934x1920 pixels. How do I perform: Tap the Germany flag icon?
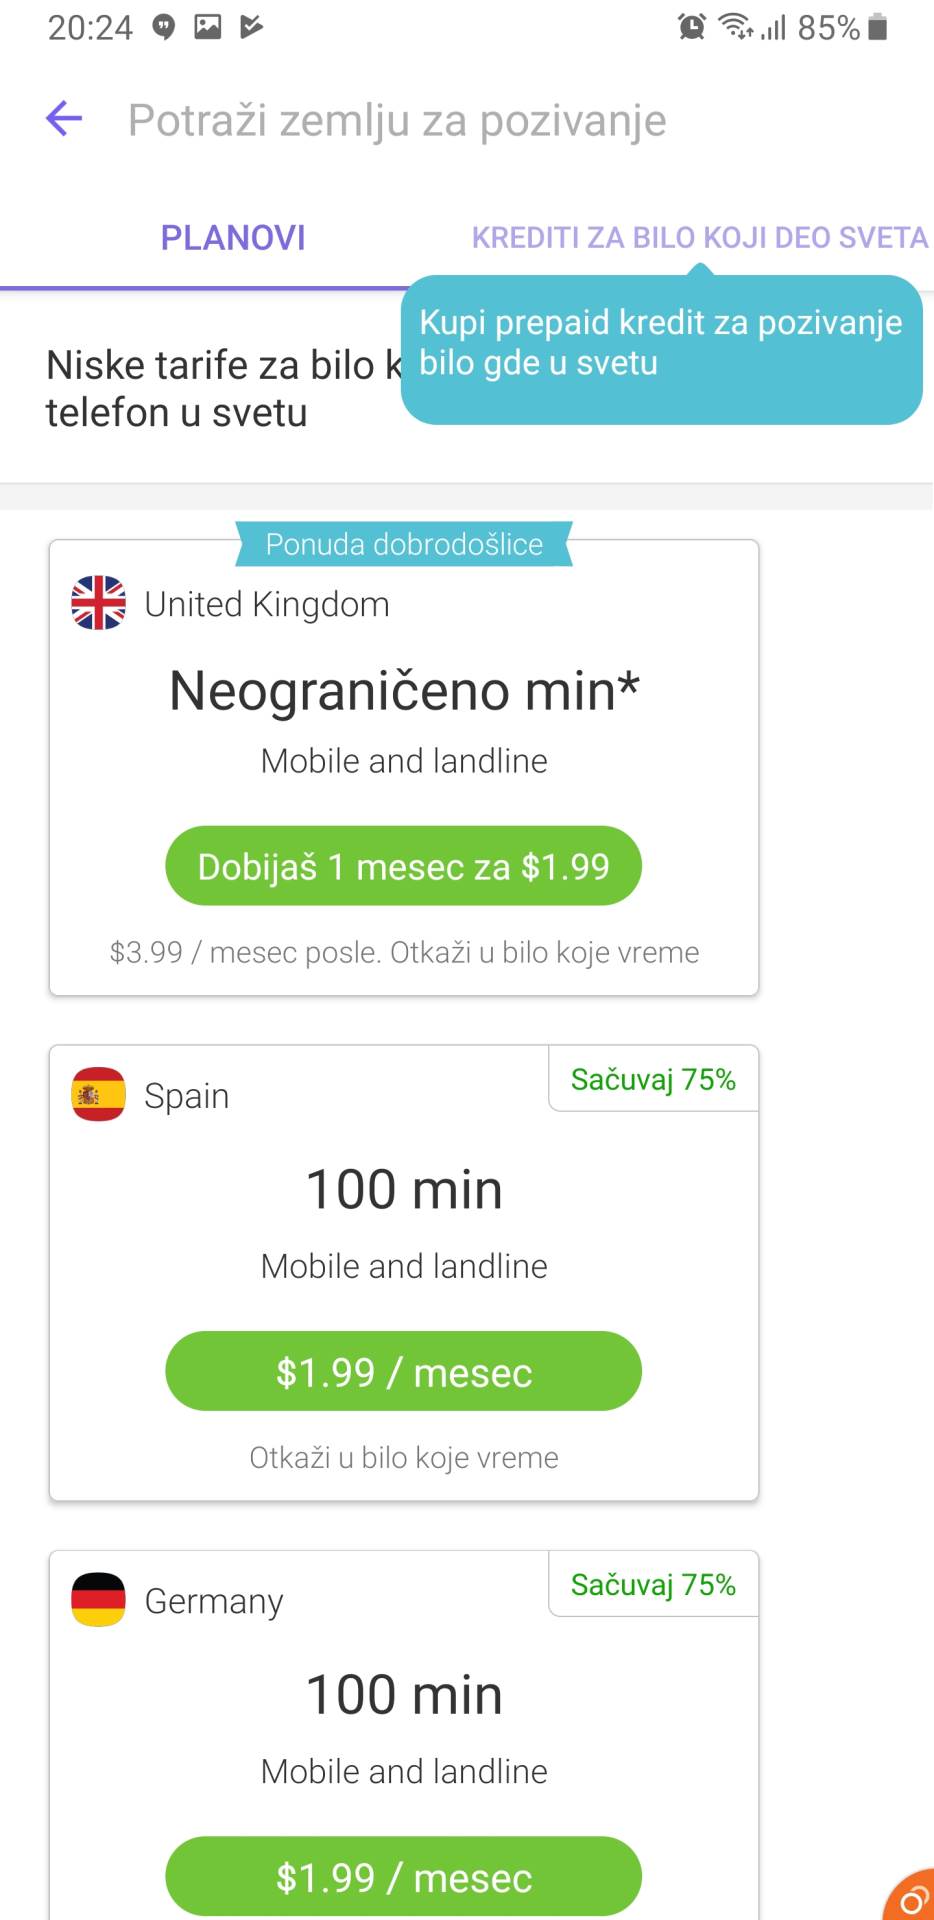tap(98, 1600)
